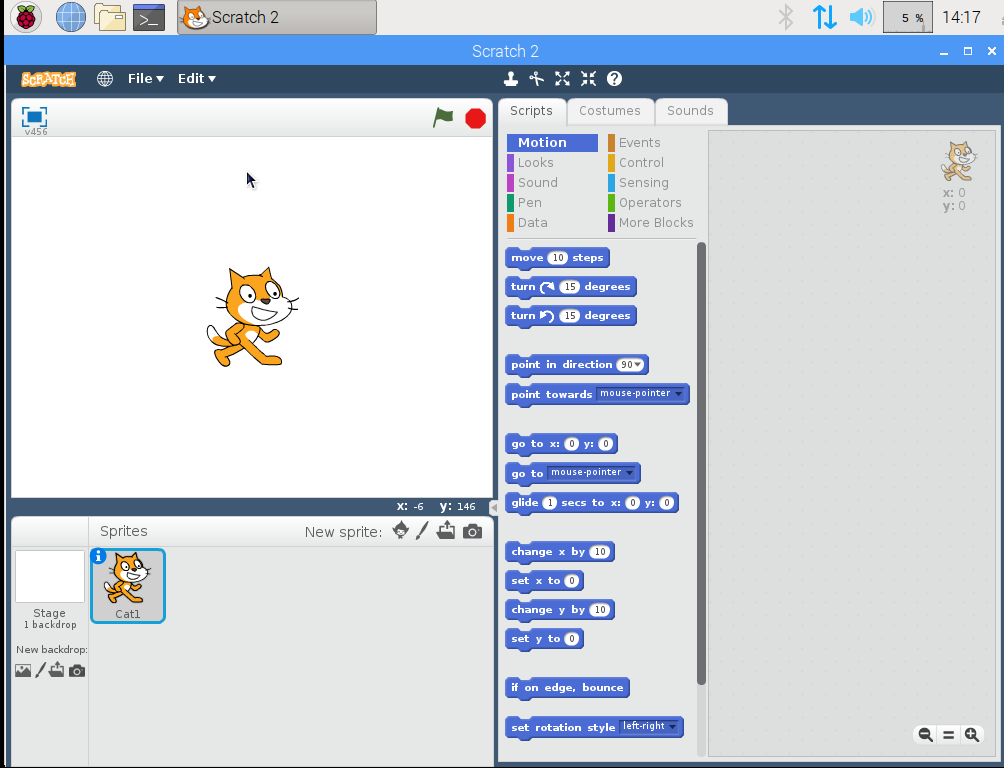Click the speaker volume icon in taskbar
This screenshot has height=768, width=1004.
(x=860, y=16)
